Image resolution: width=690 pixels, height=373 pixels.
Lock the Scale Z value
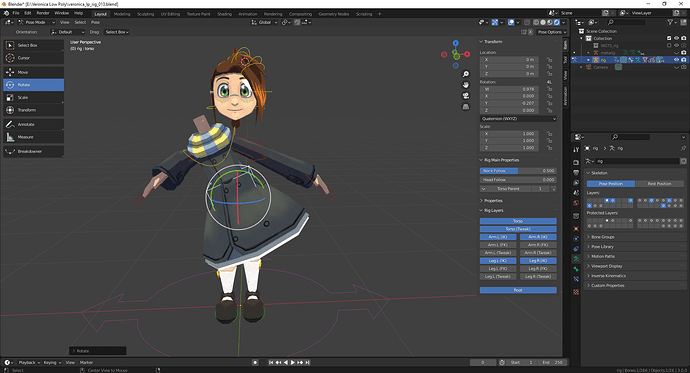click(x=550, y=148)
